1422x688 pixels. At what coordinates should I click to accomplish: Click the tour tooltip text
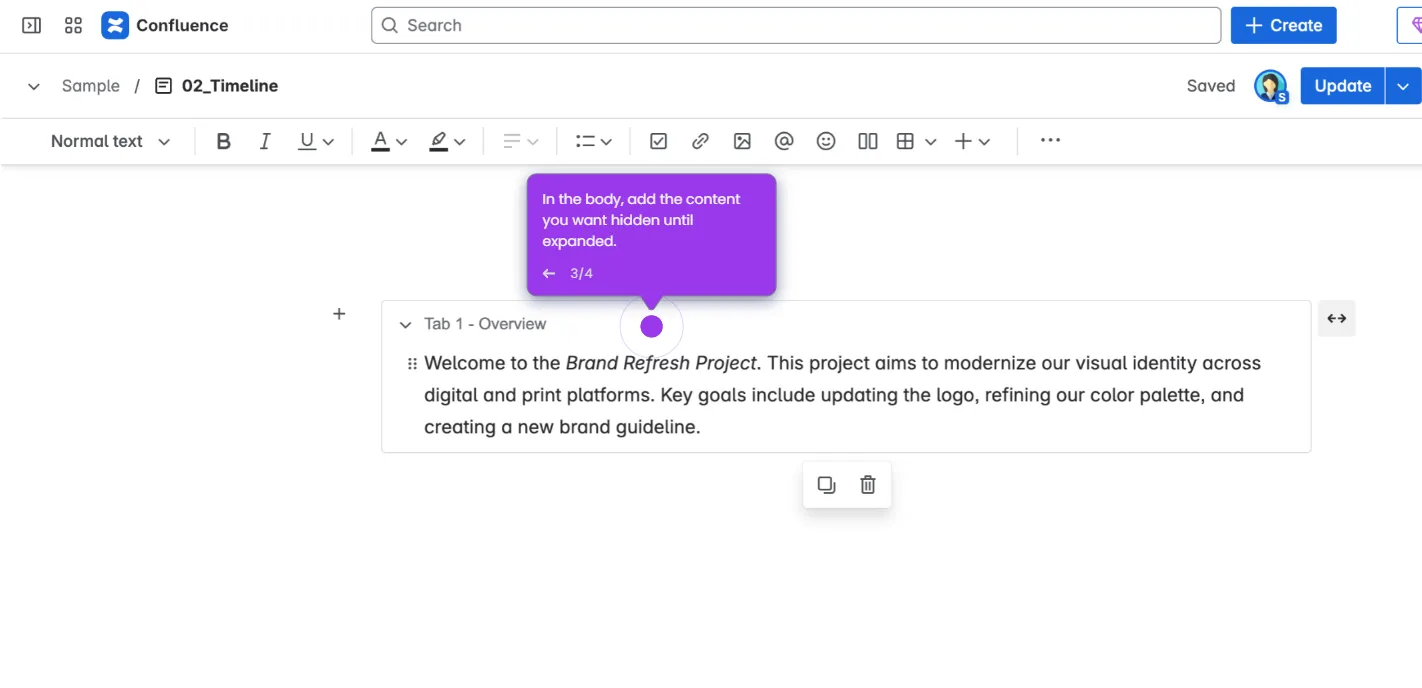tap(641, 220)
